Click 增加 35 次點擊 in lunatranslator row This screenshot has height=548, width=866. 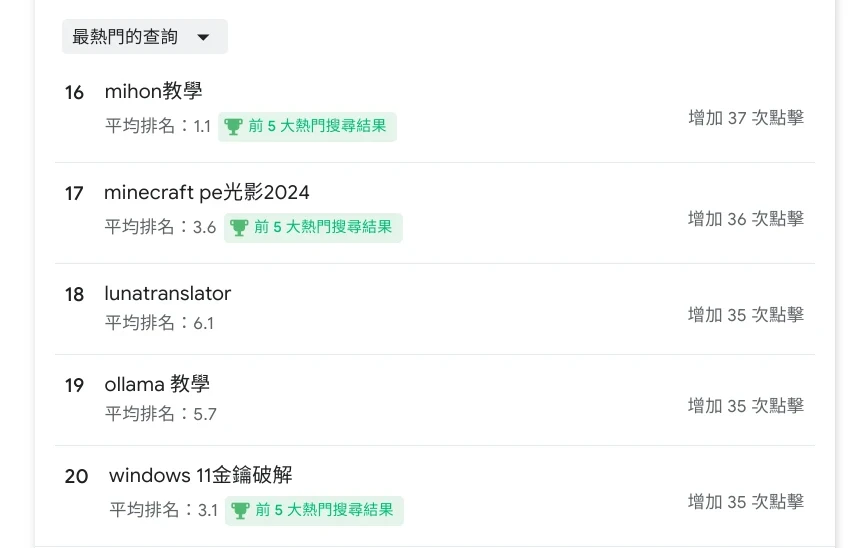(x=745, y=315)
